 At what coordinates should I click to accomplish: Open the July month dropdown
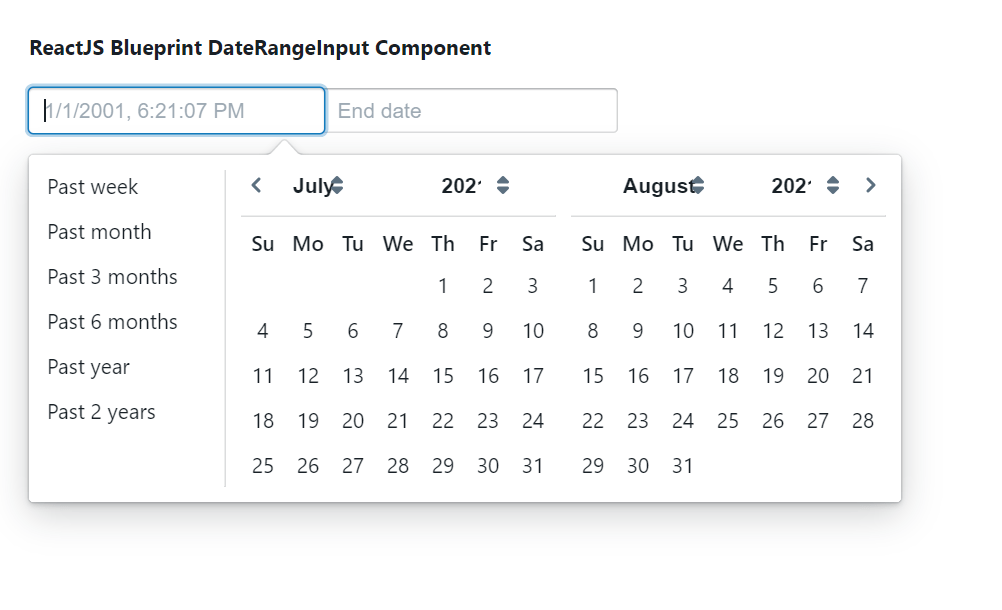point(312,185)
